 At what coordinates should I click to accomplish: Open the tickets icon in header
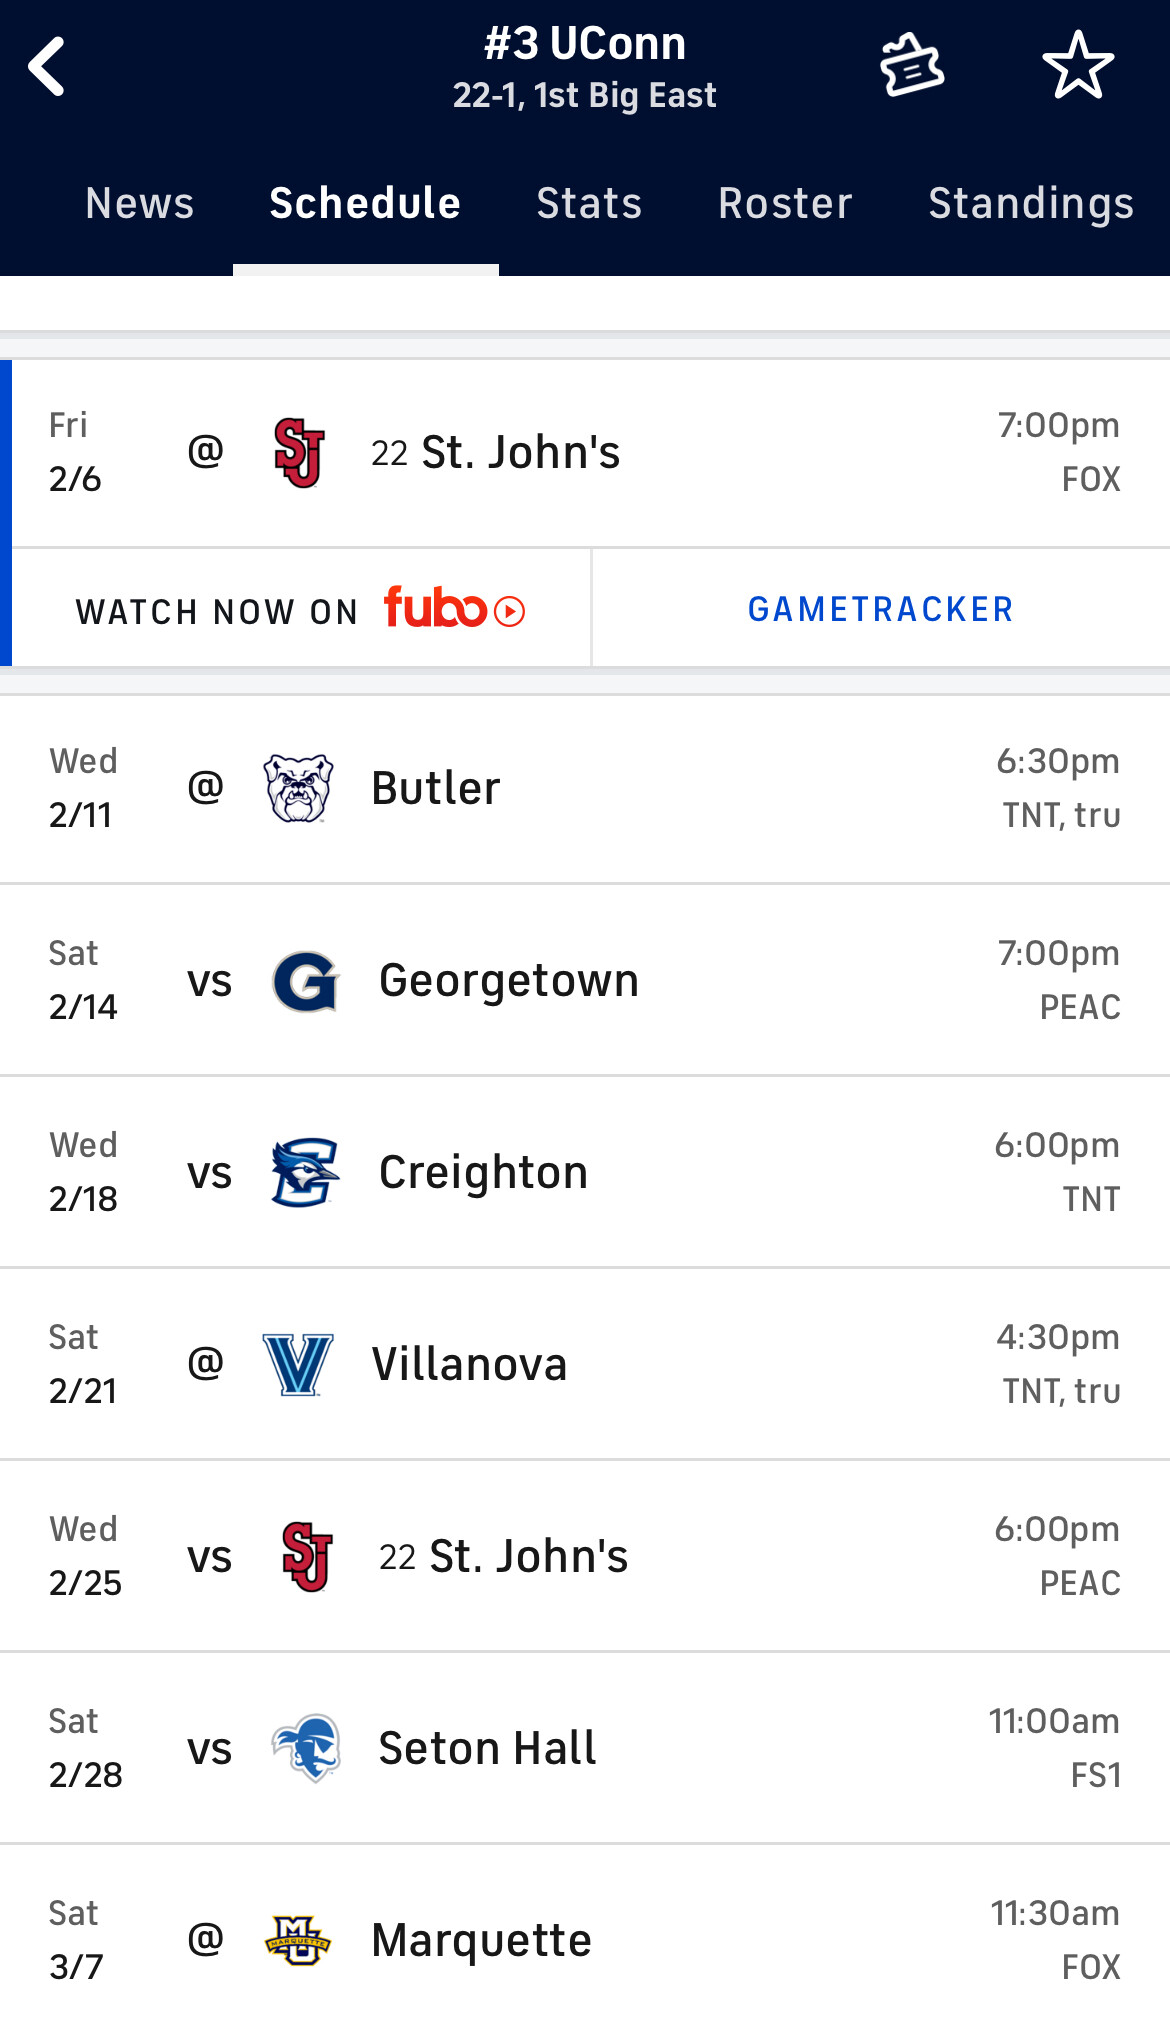tap(911, 66)
